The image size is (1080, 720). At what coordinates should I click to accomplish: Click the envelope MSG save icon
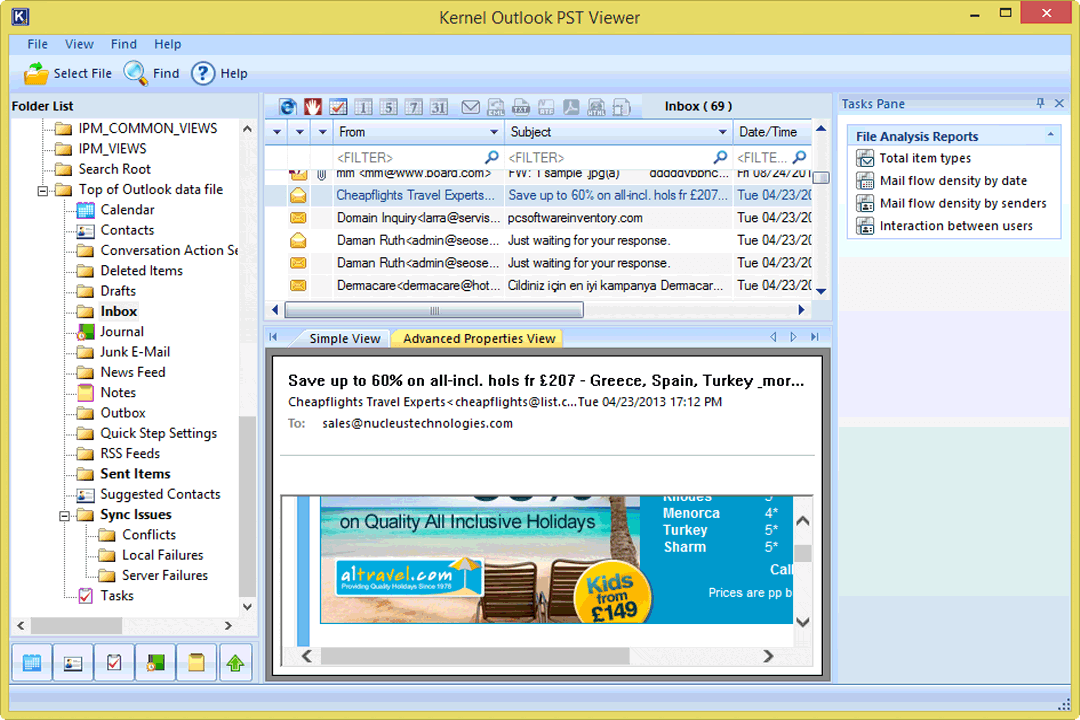[470, 107]
